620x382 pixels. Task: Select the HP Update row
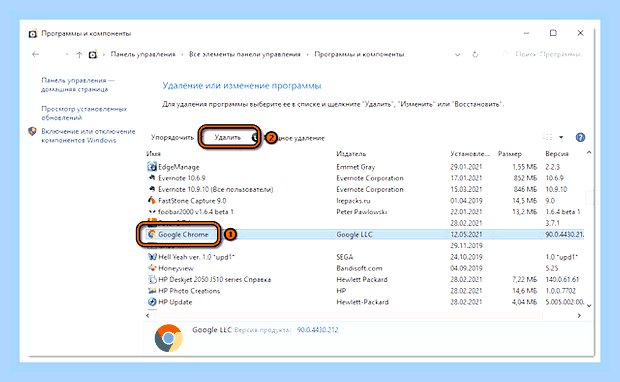[x=364, y=302]
